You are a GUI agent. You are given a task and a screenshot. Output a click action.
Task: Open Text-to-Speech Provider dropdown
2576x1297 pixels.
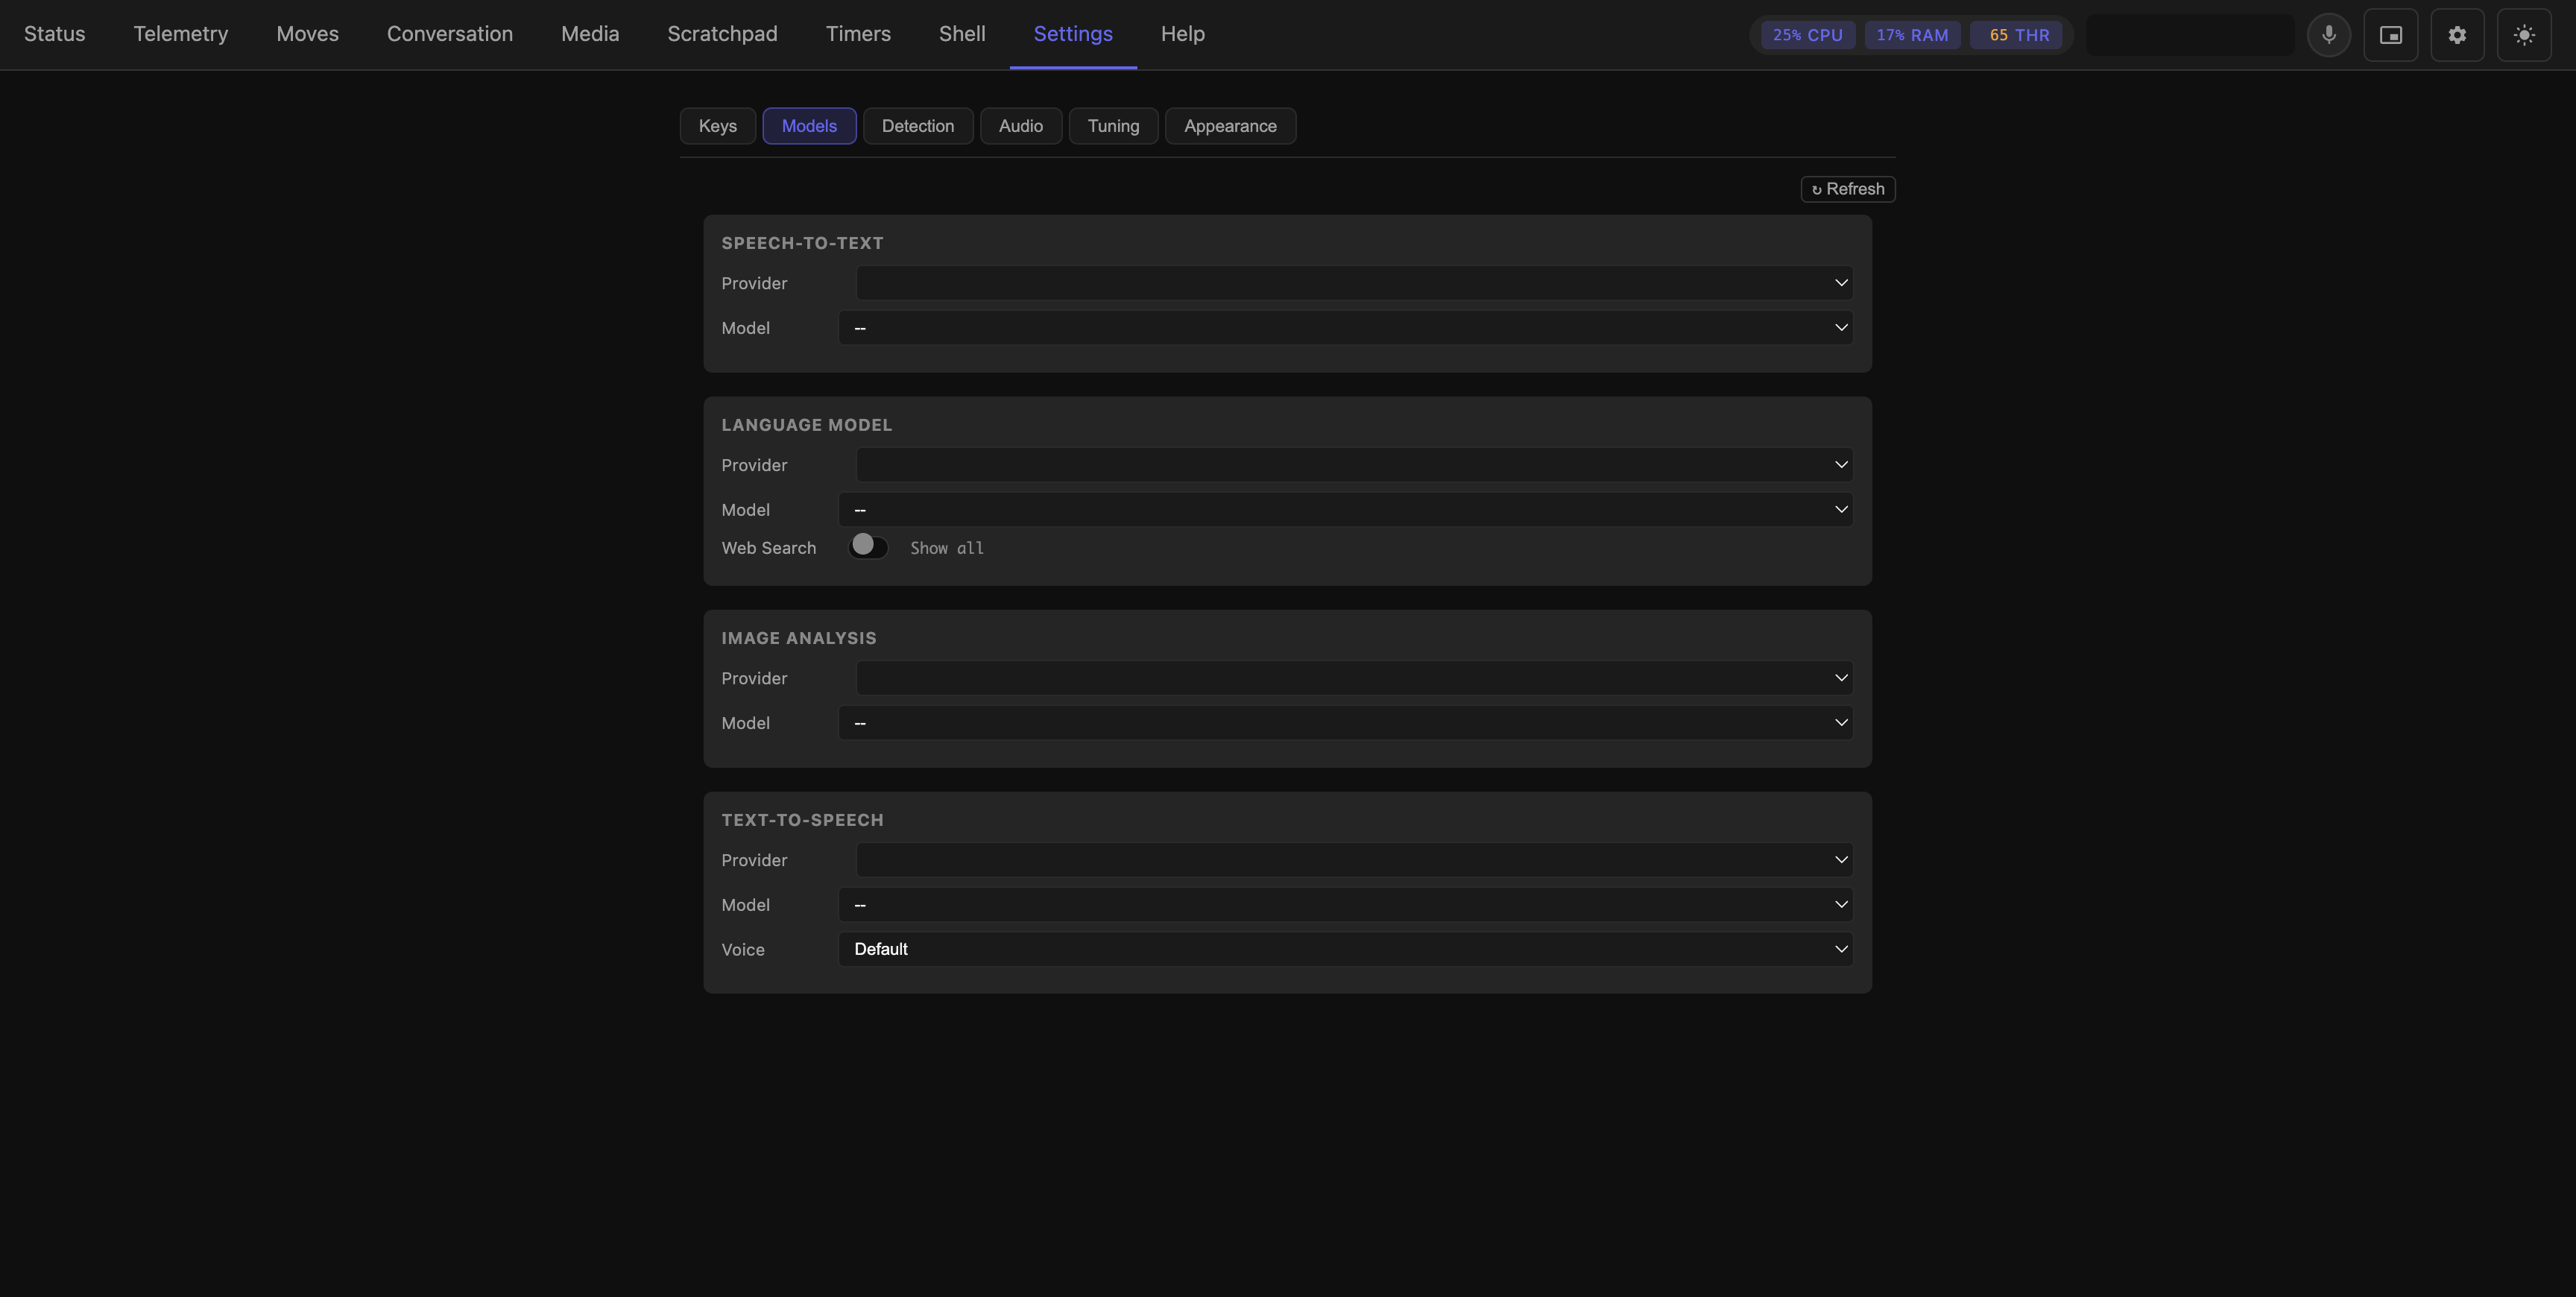[x=1354, y=860]
